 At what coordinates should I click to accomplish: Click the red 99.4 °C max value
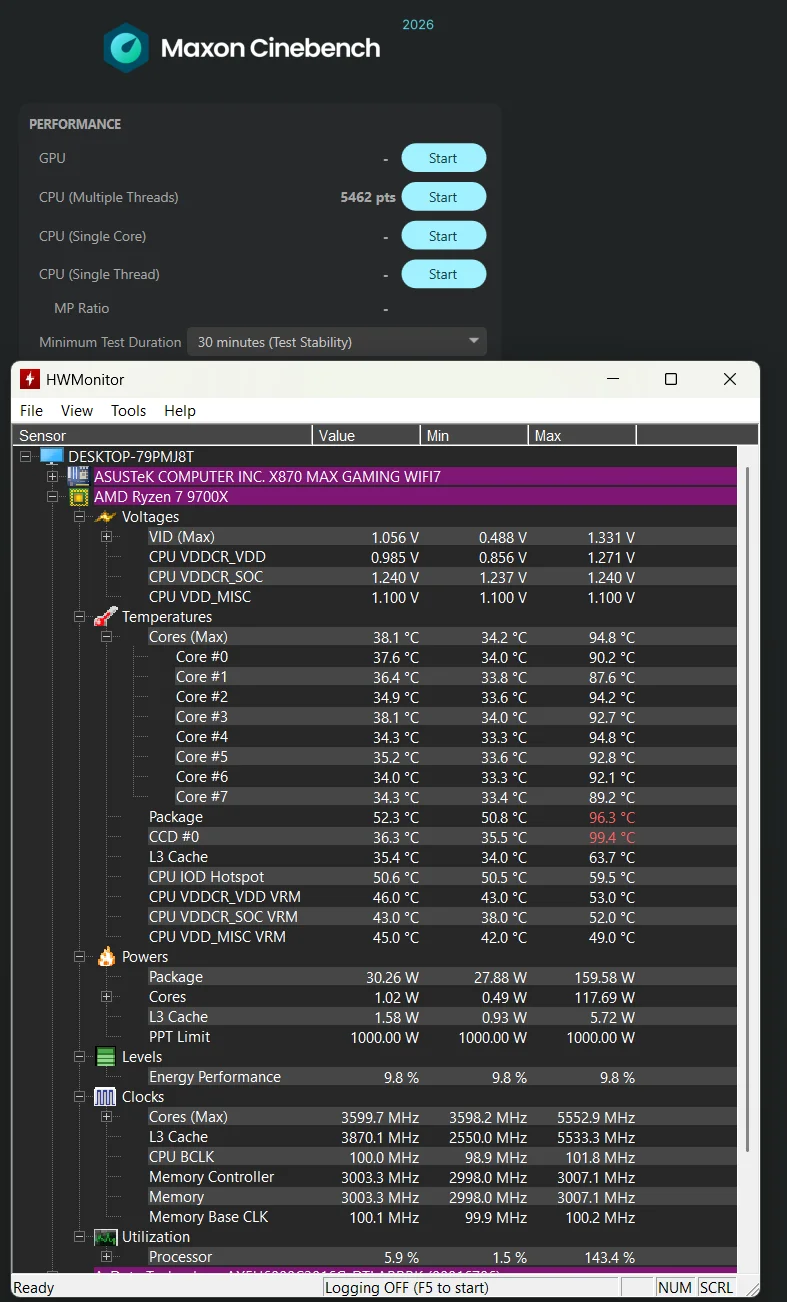(612, 837)
